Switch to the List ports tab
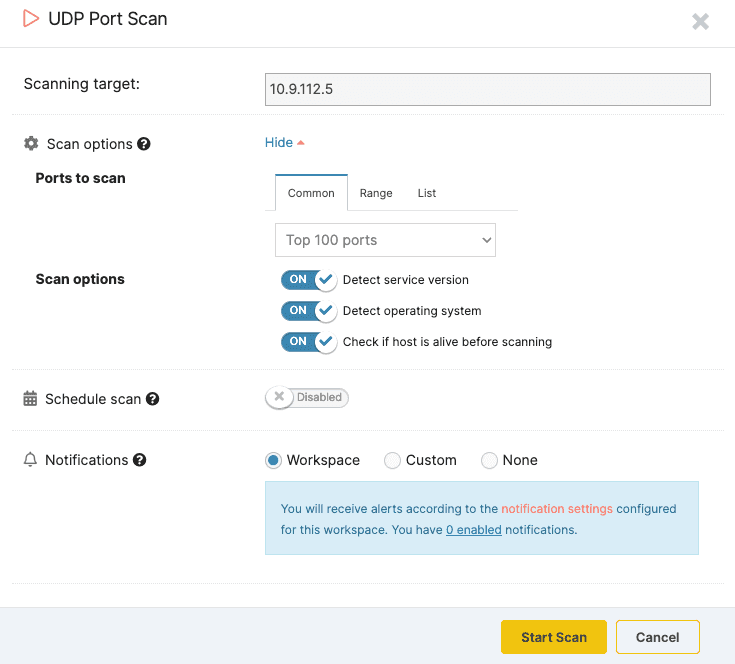This screenshot has width=735, height=664. click(427, 193)
